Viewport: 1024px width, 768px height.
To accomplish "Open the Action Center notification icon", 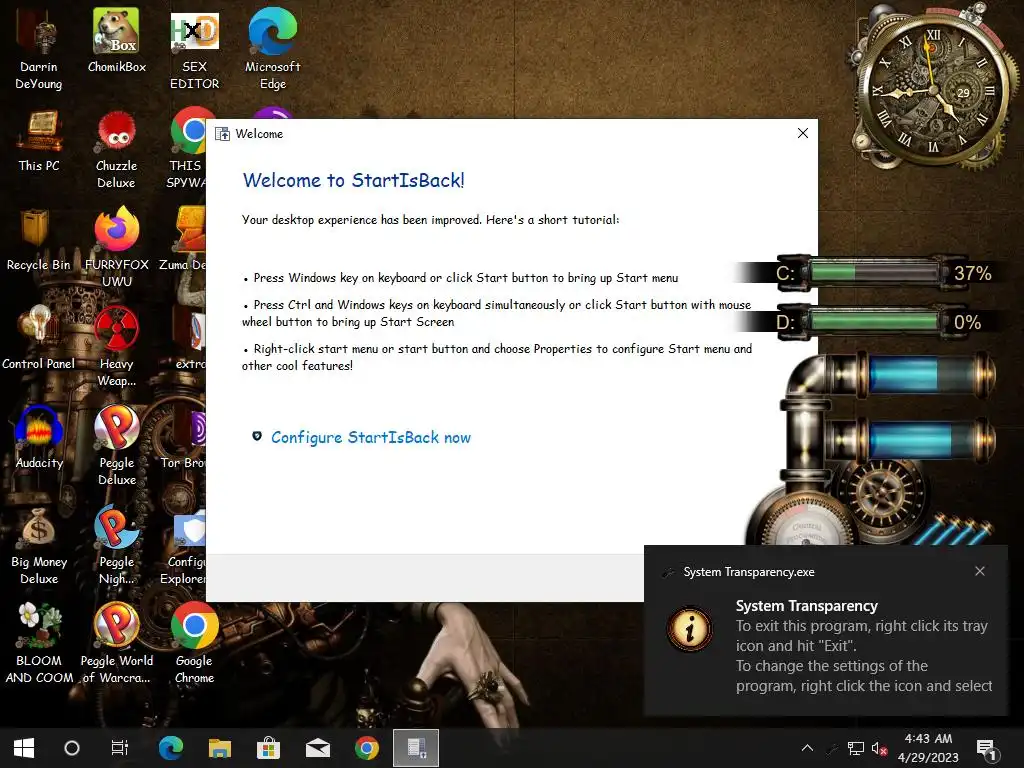I will pyautogui.click(x=985, y=748).
